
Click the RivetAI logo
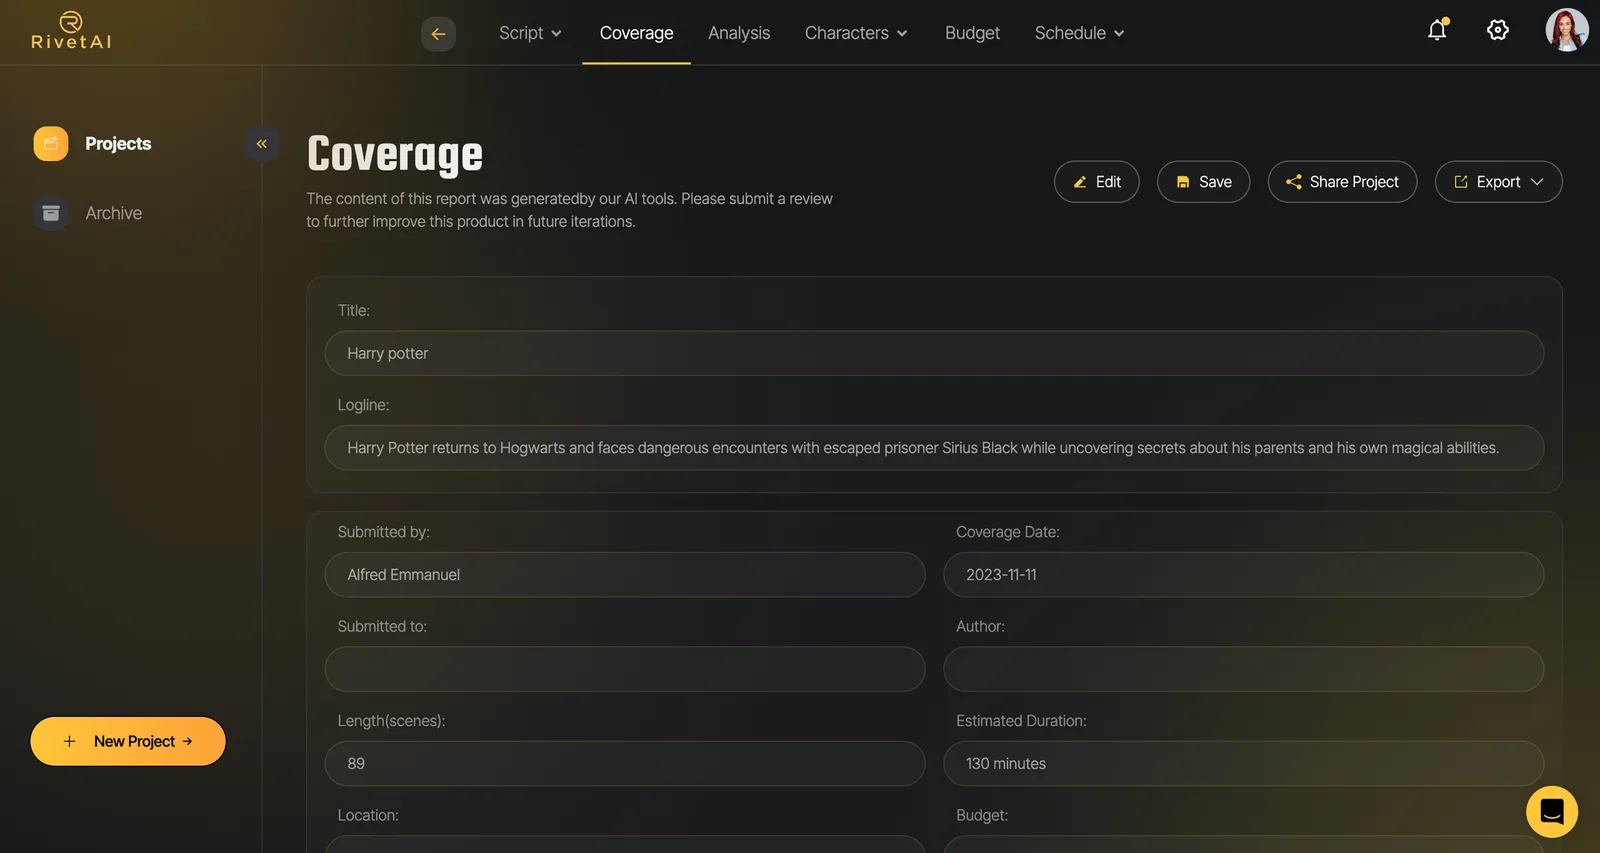pos(71,31)
